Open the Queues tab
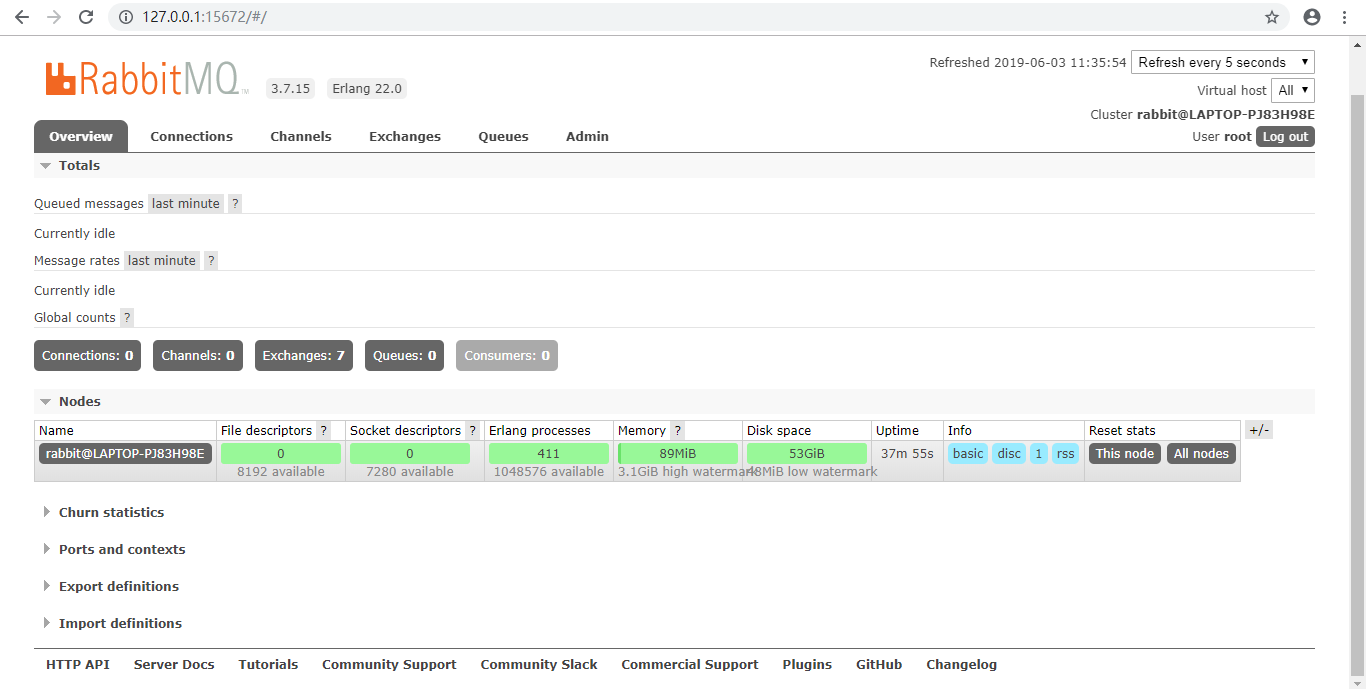 click(x=503, y=136)
